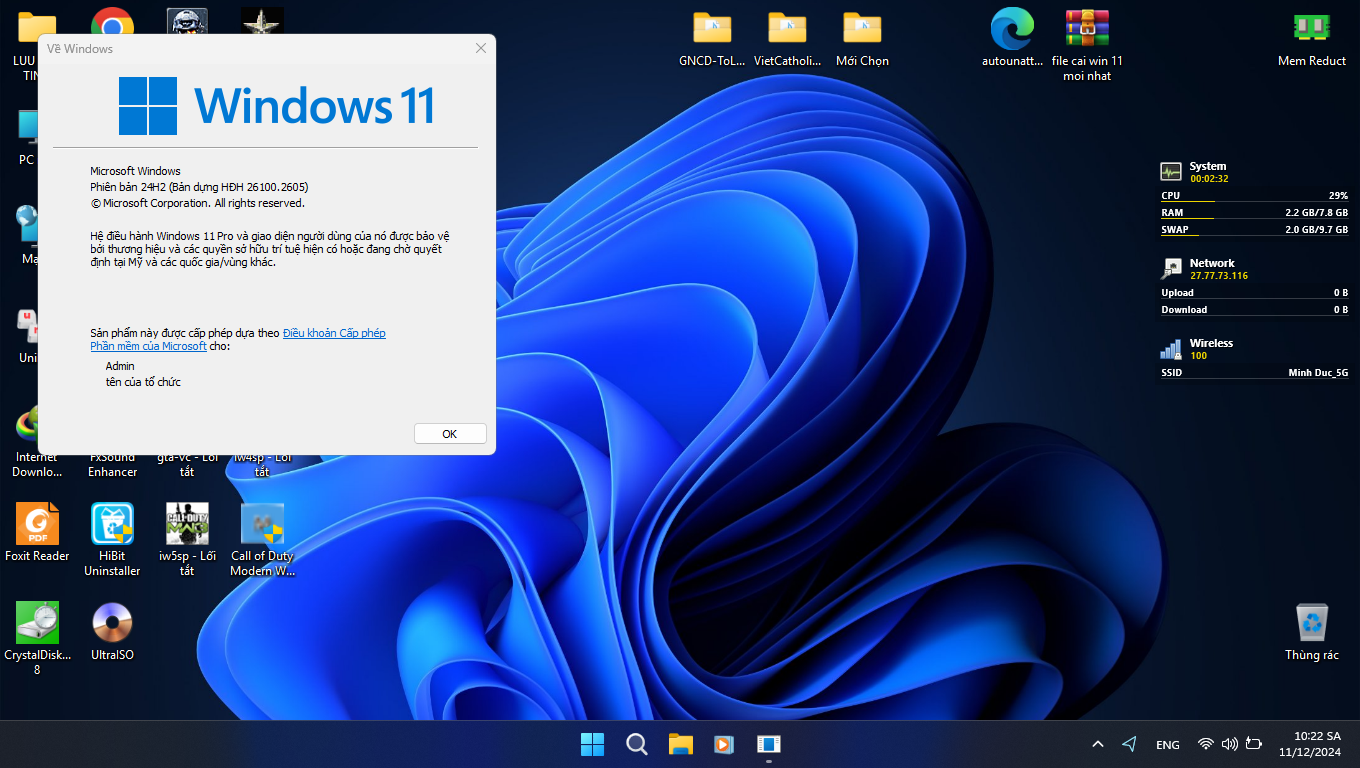Open the autounatt... Edge file icon
Viewport: 1360px width, 768px height.
click(x=1012, y=39)
